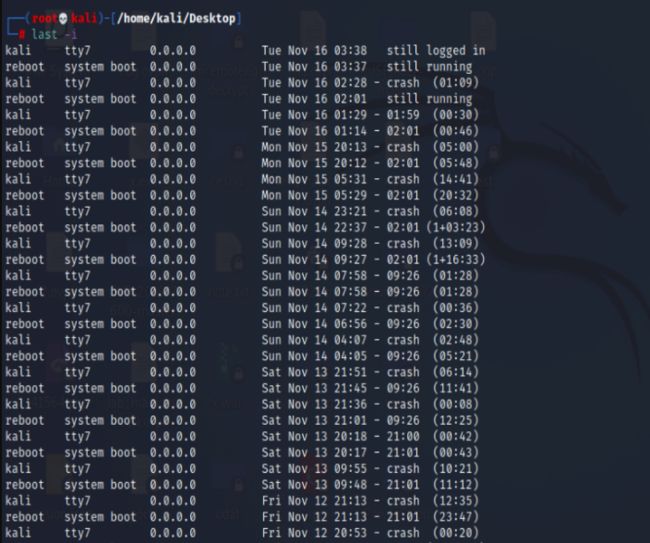Click the '(06:14)' crash duration
The image size is (650, 543).
pyautogui.click(x=456, y=373)
